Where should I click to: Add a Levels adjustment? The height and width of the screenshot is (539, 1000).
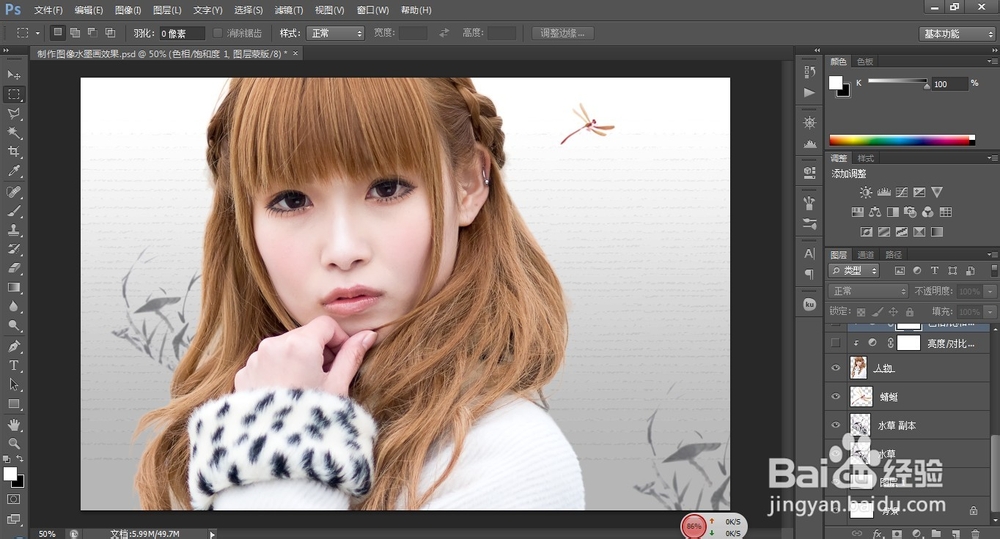click(x=884, y=192)
